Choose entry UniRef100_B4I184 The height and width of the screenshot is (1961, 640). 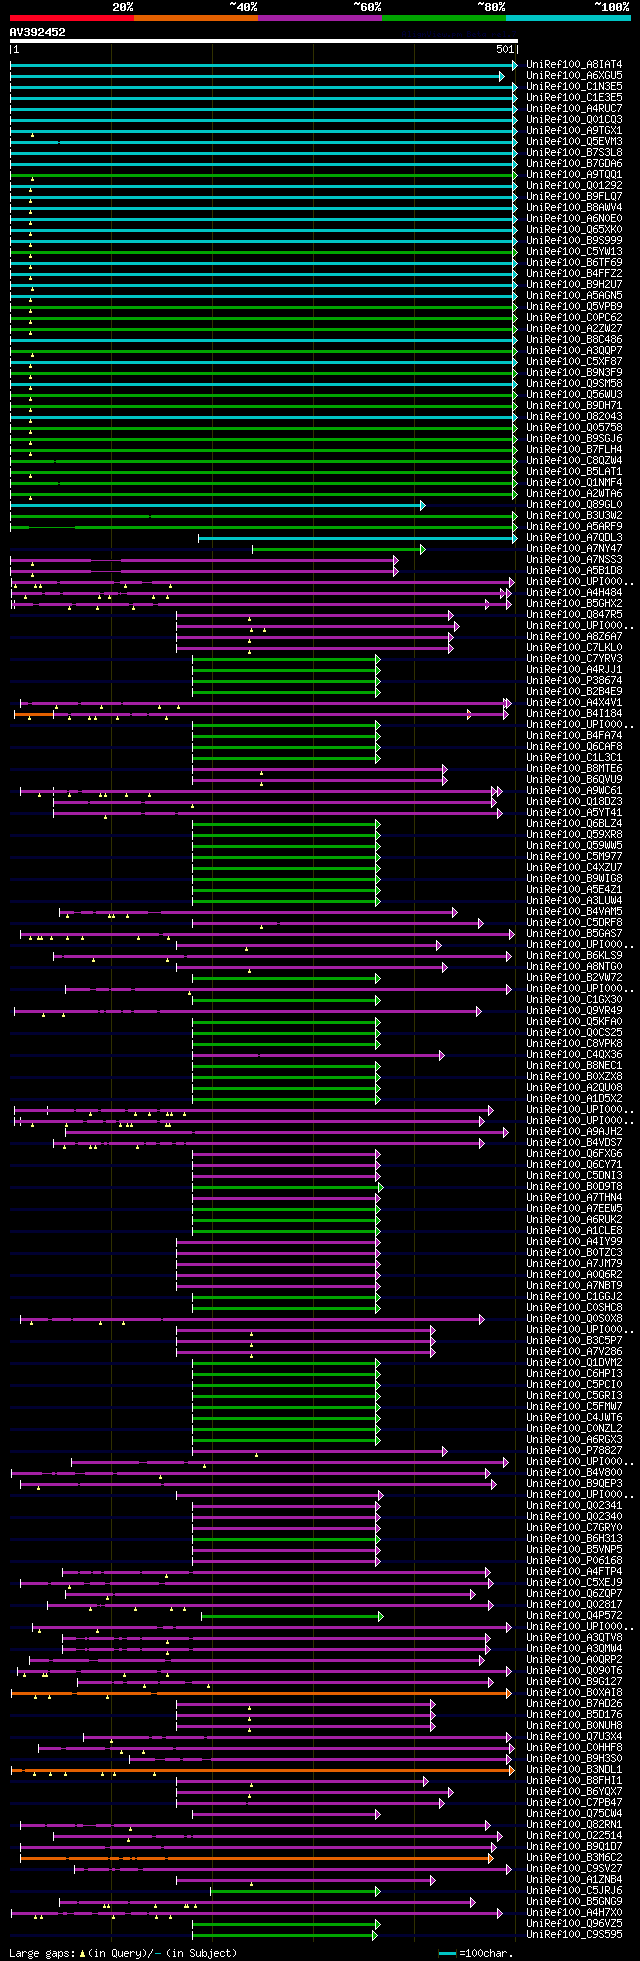574,714
